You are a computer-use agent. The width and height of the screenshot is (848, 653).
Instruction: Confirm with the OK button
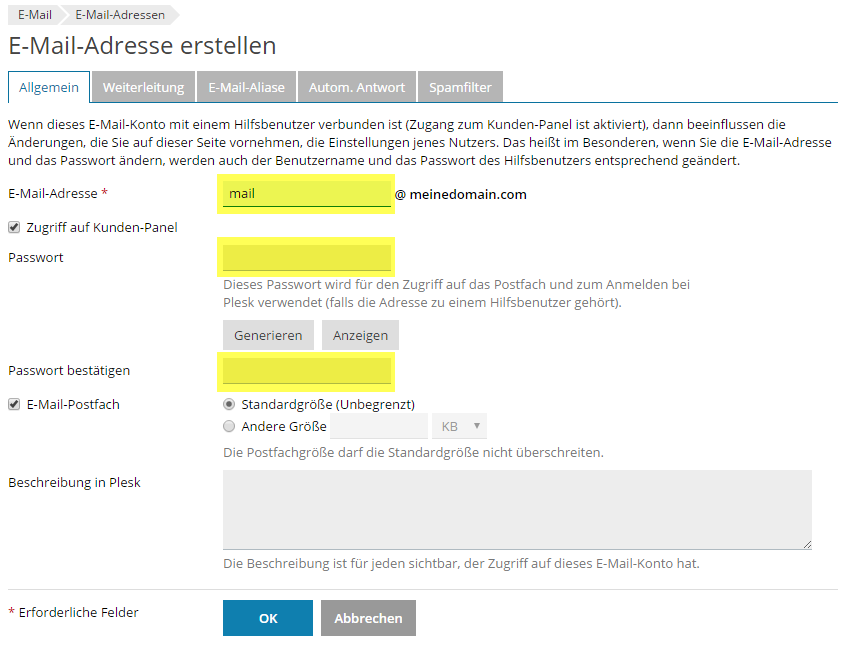(268, 618)
